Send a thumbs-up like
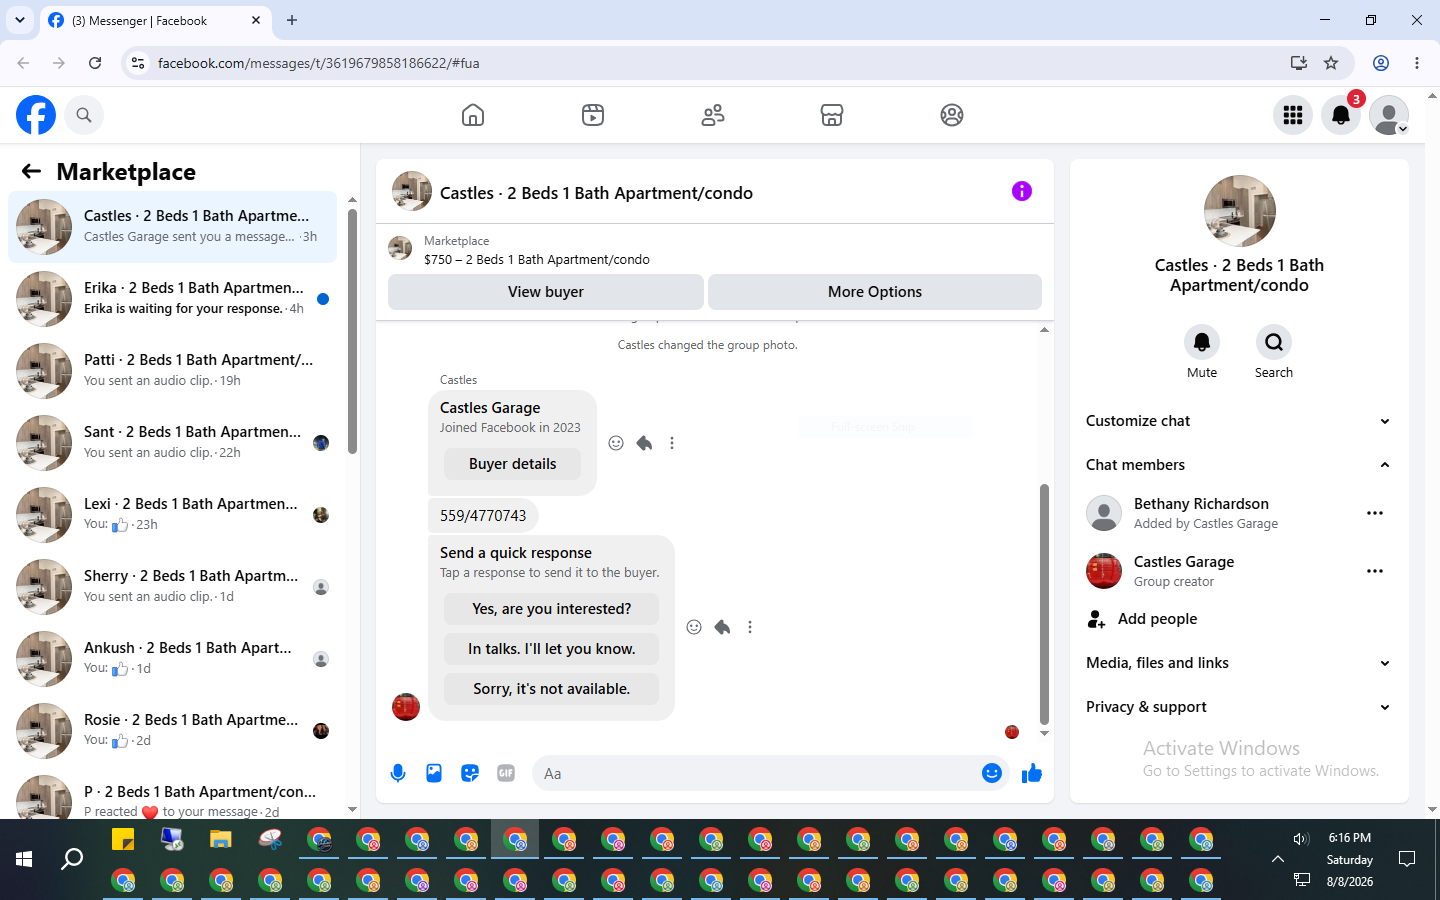The image size is (1440, 900). [1032, 773]
